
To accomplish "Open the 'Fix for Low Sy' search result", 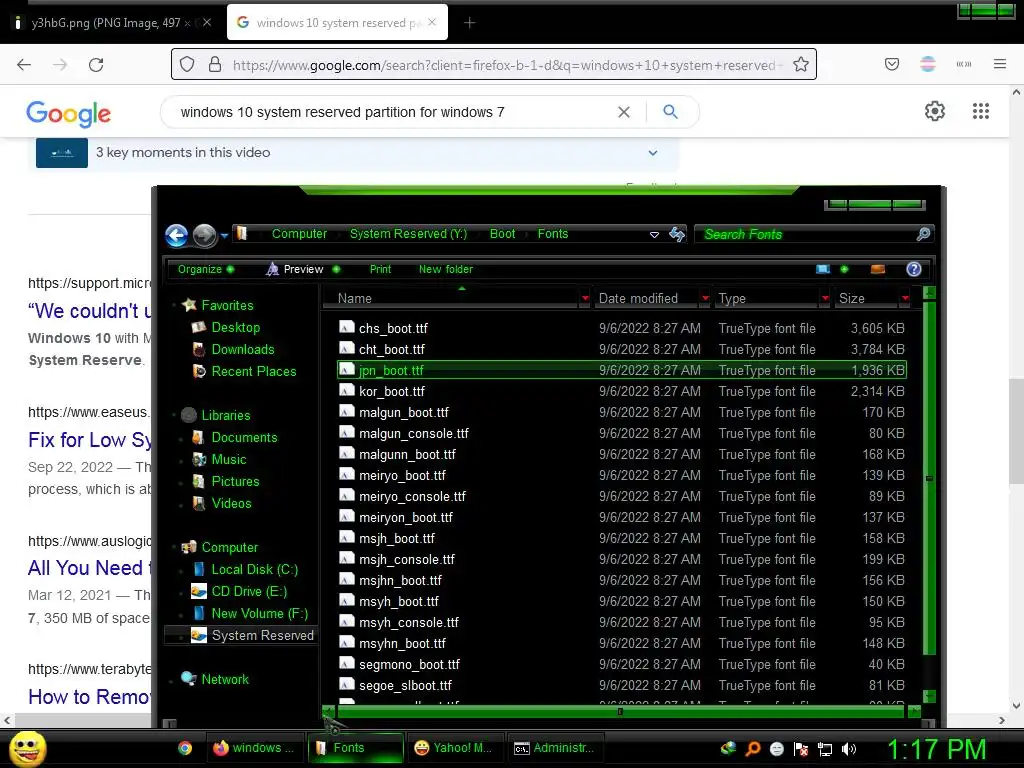I will 89,440.
